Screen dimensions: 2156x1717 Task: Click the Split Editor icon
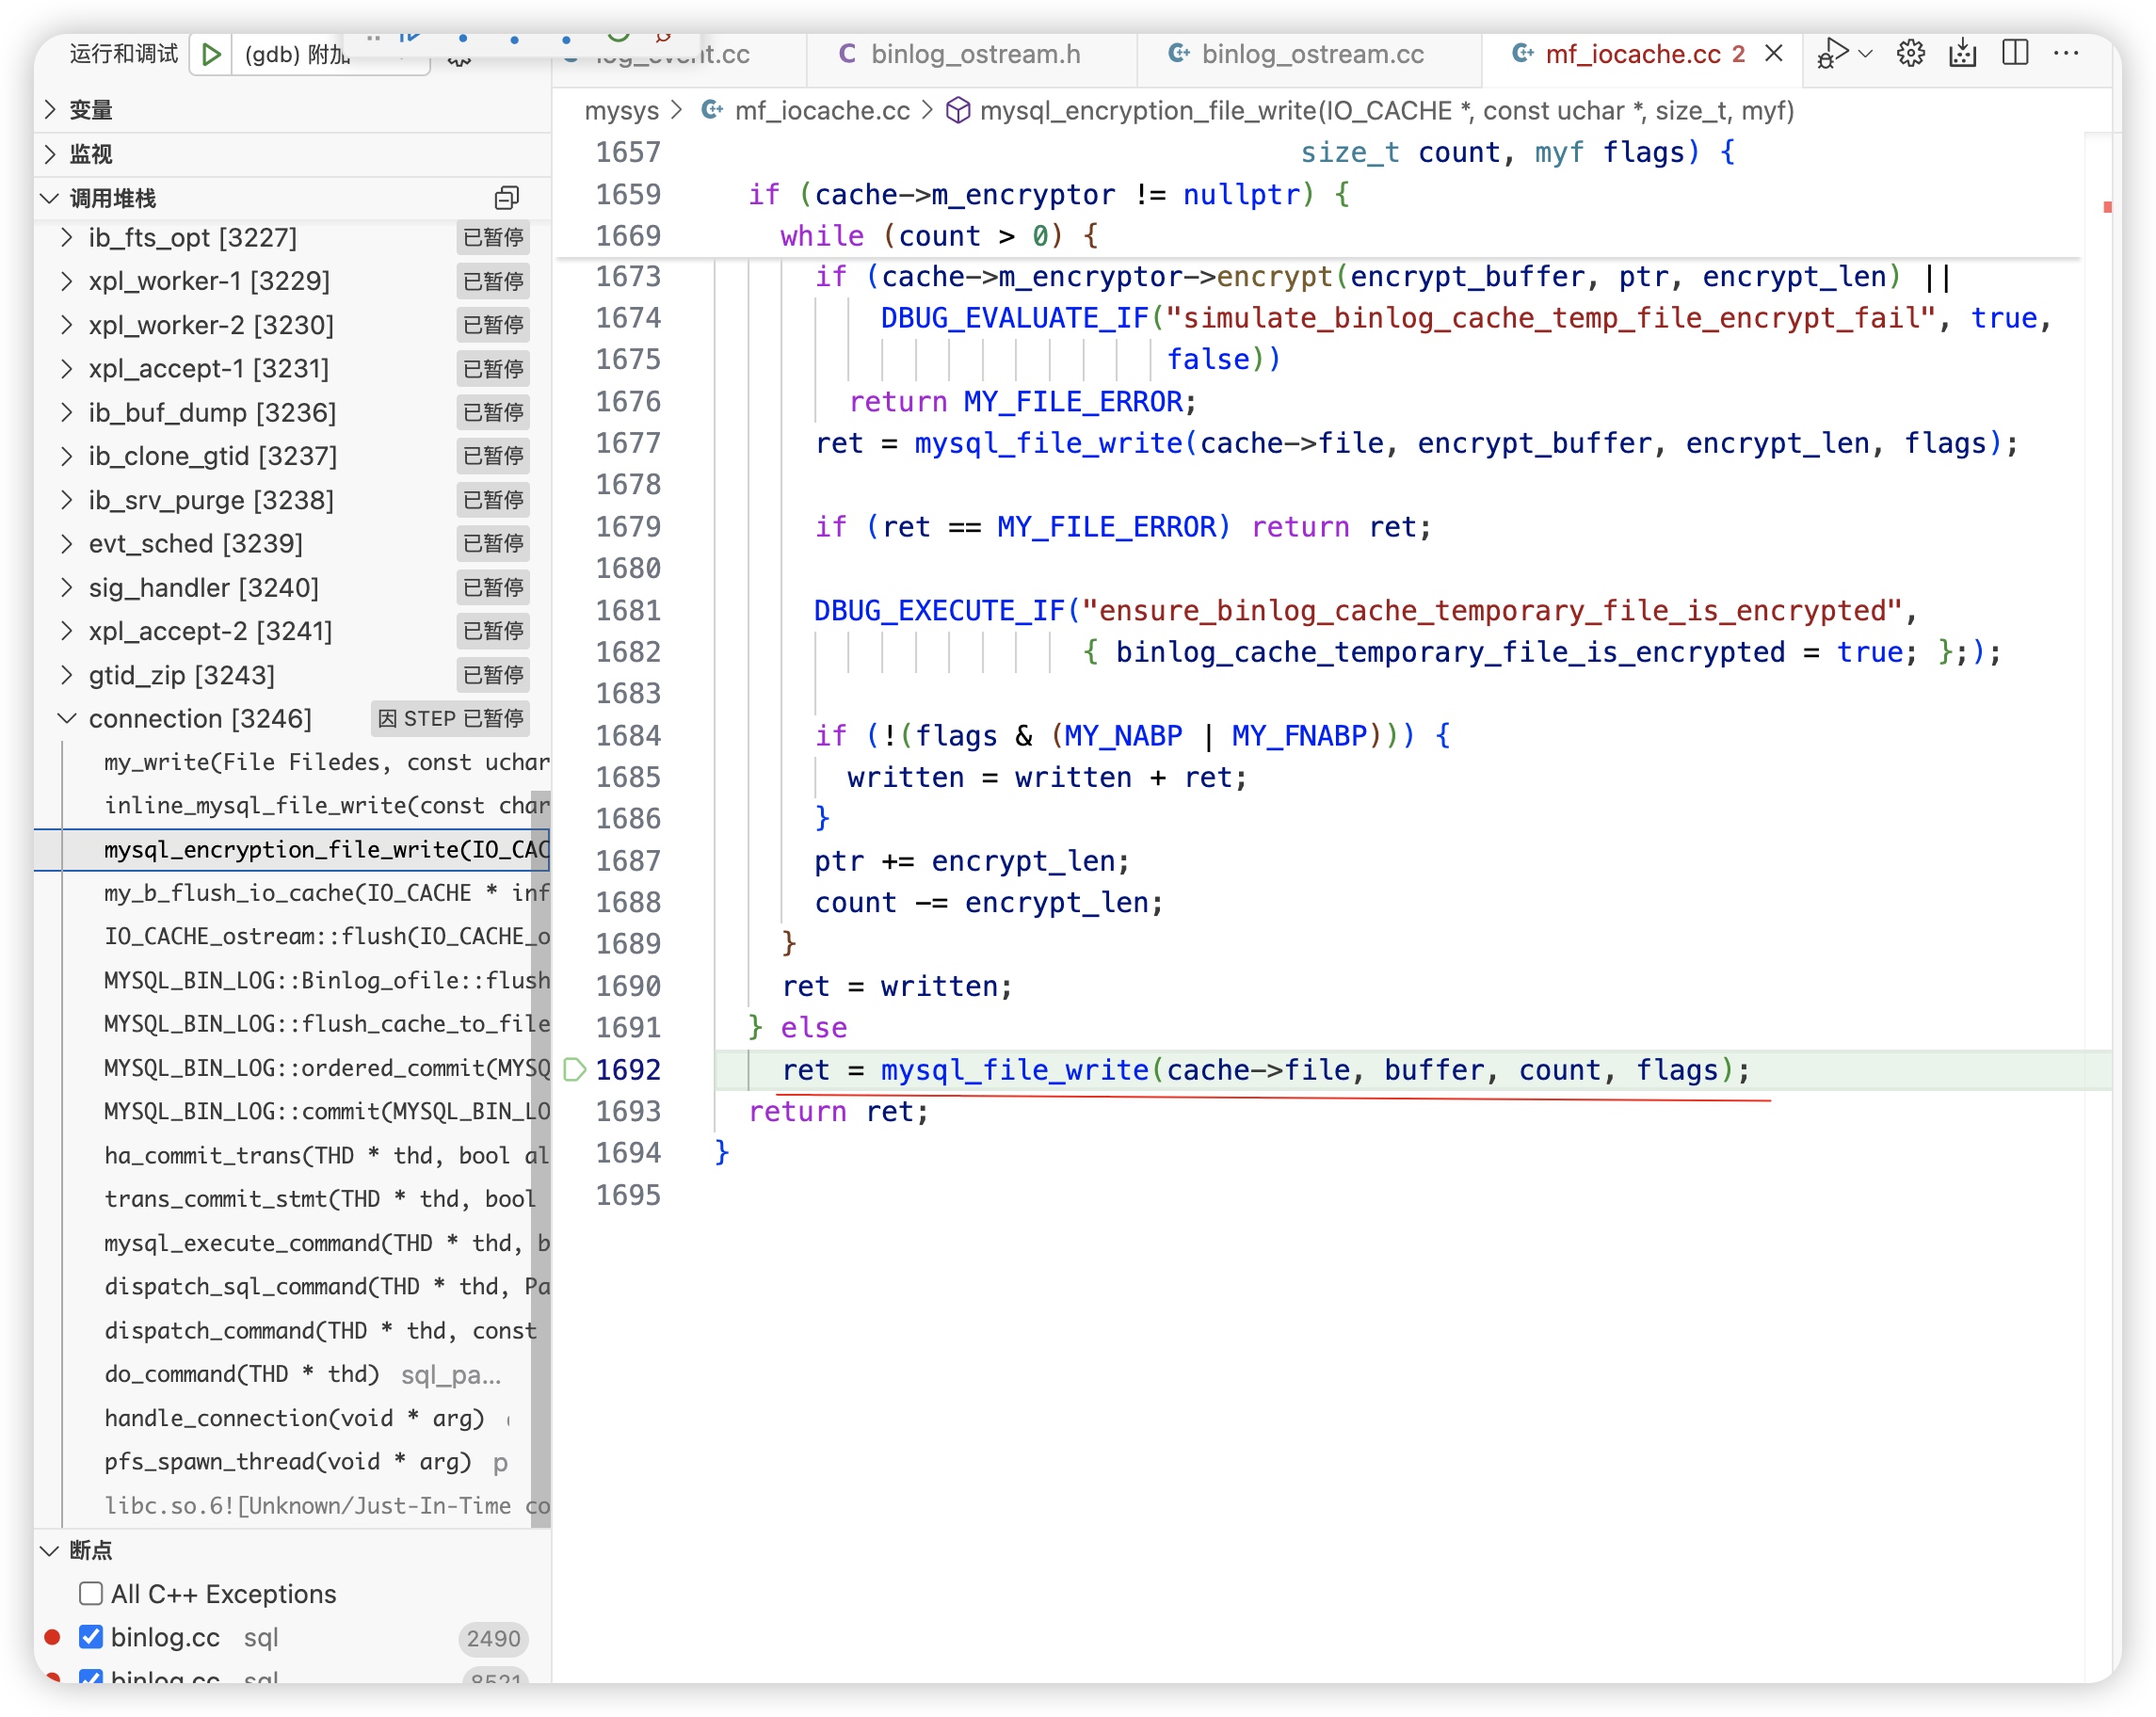point(2015,54)
